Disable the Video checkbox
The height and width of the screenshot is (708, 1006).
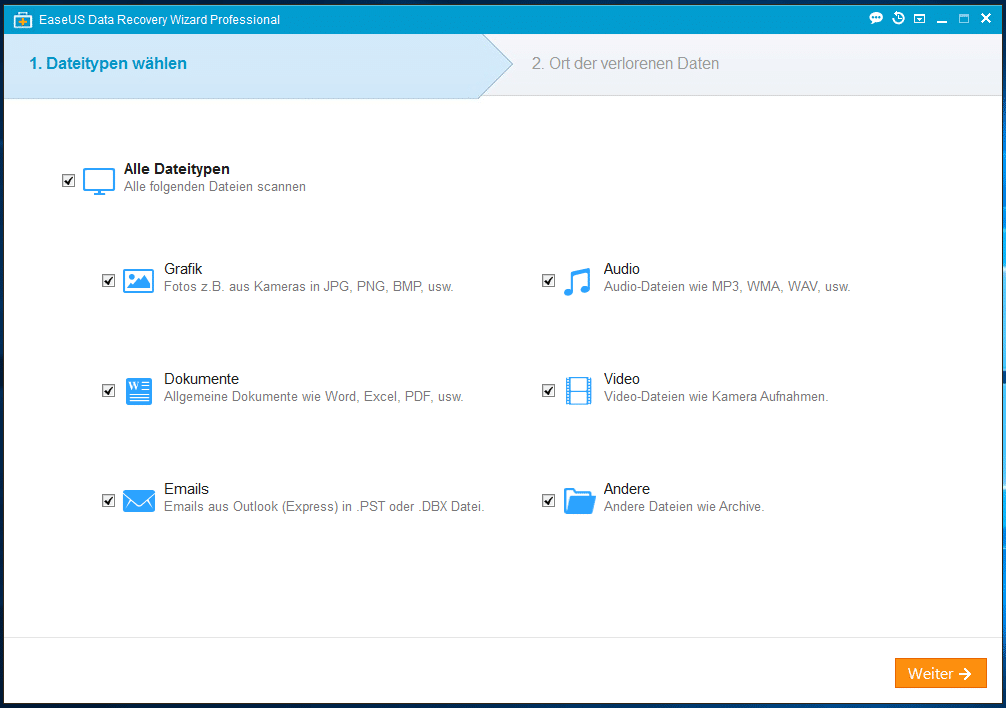(549, 391)
